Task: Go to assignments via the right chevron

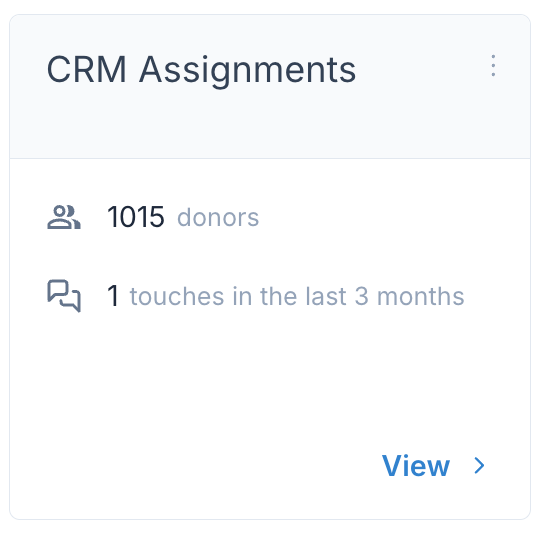Action: point(479,465)
